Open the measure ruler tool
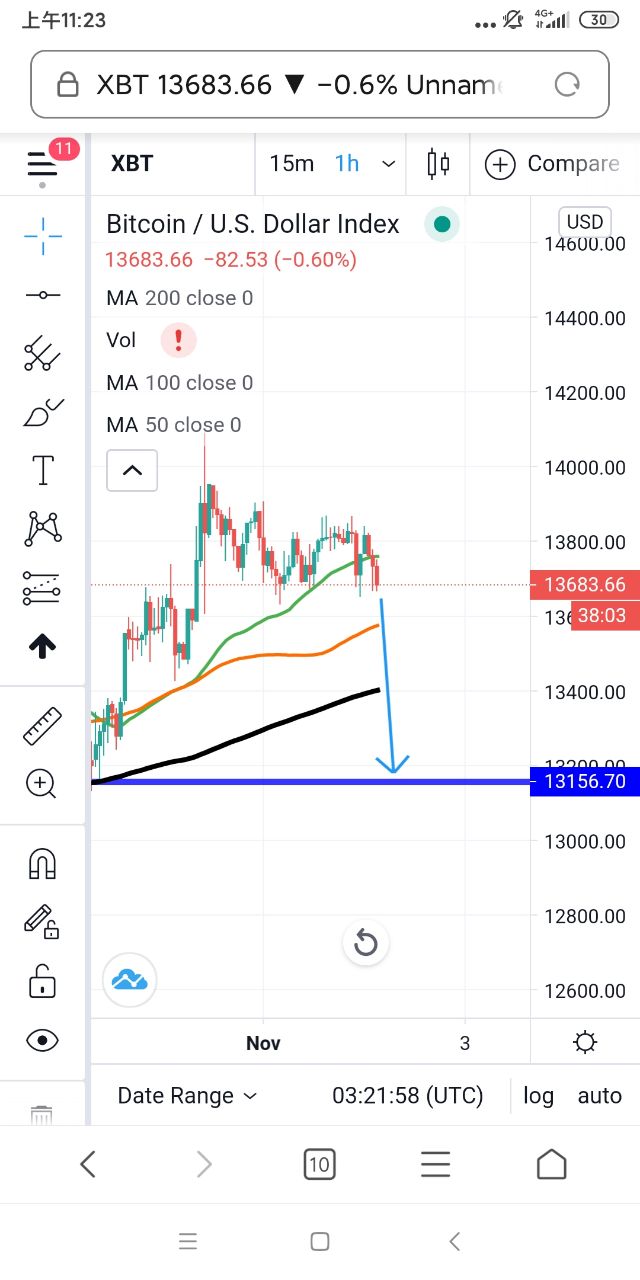Image resolution: width=640 pixels, height=1280 pixels. pos(43,726)
